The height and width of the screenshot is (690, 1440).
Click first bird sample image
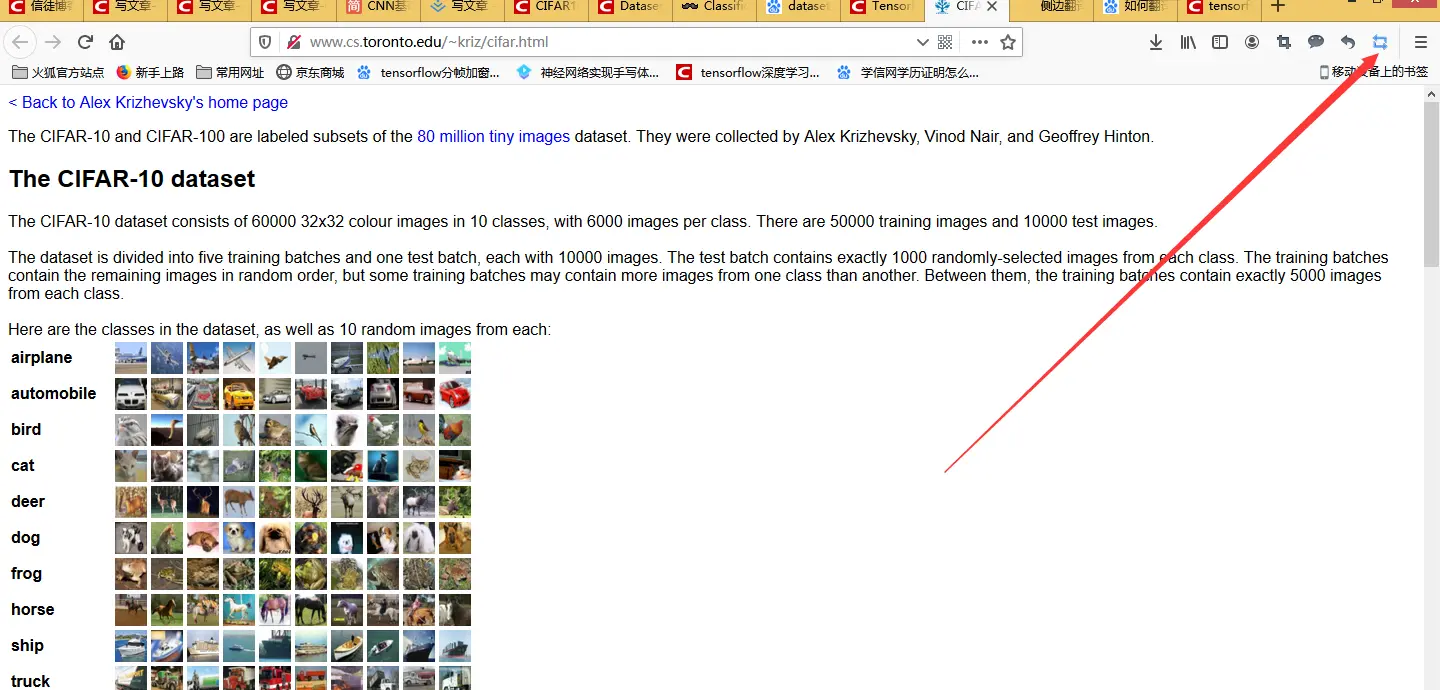pos(131,430)
